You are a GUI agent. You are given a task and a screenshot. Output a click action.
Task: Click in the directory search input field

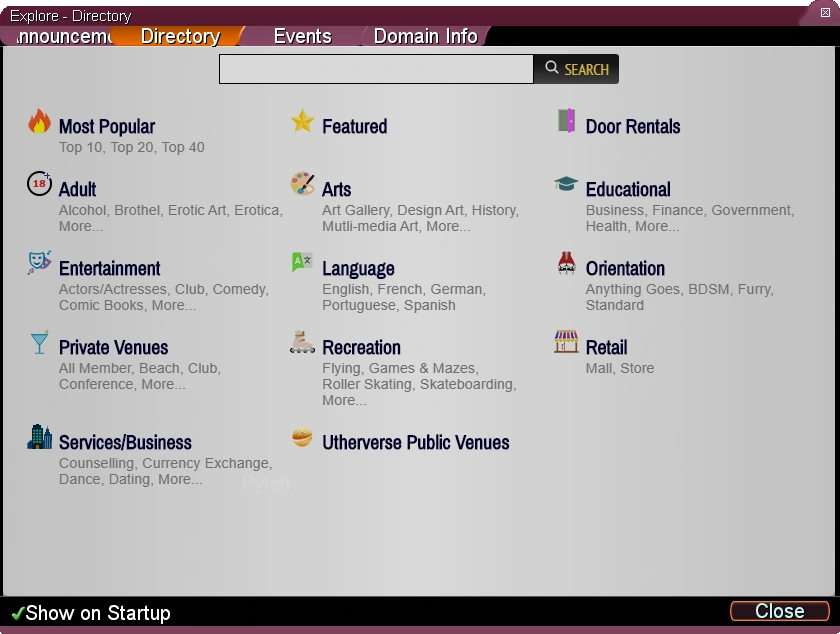376,69
